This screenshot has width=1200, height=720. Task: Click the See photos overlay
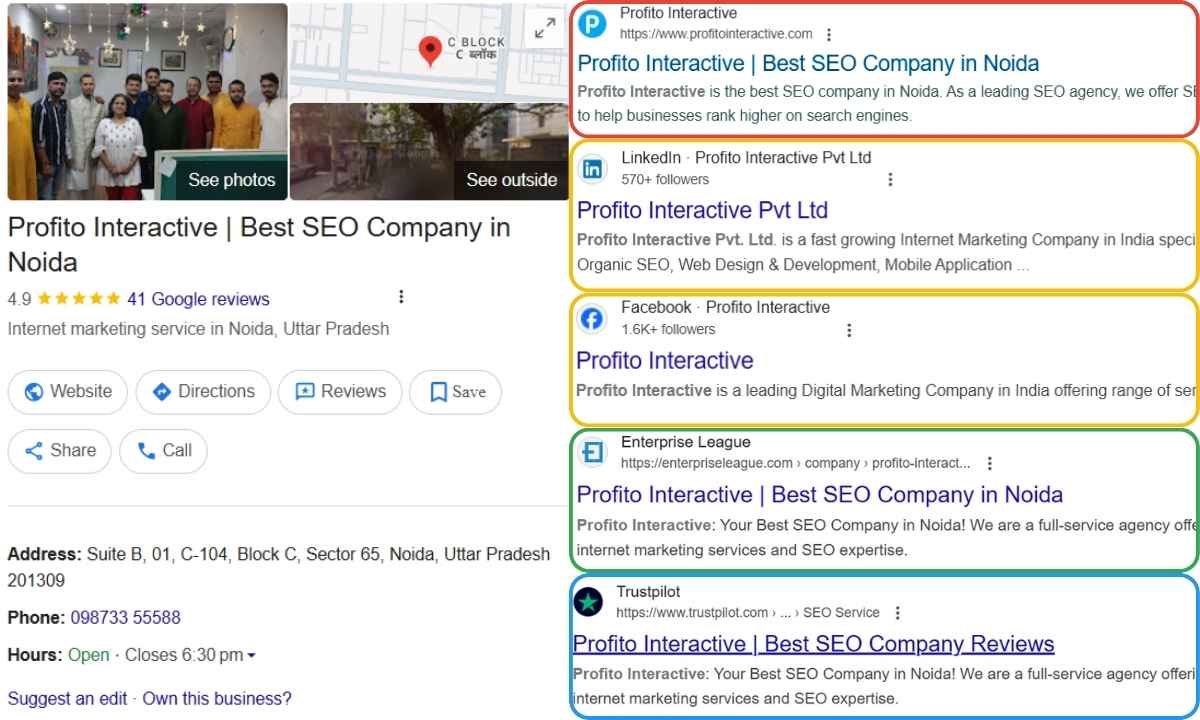pyautogui.click(x=231, y=180)
